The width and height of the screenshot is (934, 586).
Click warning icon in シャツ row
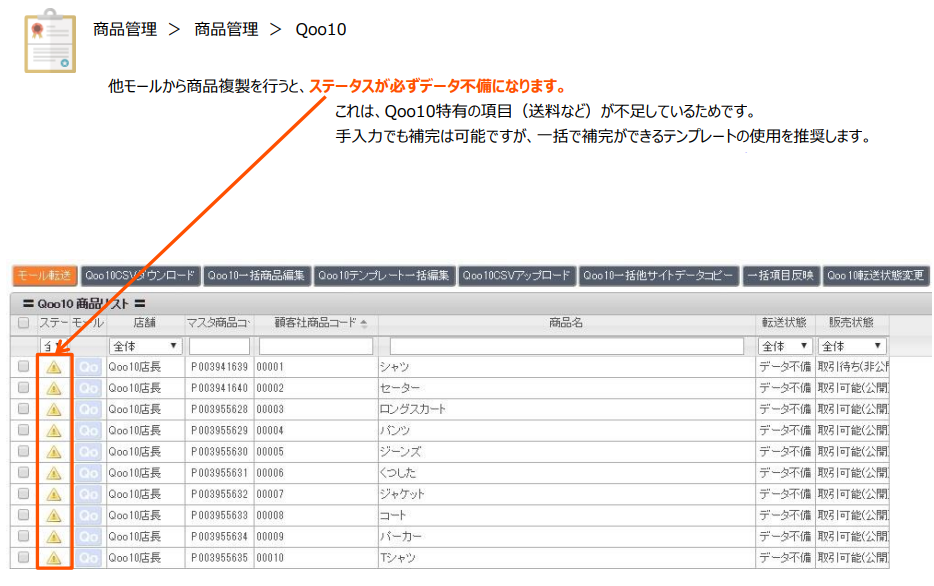[x=54, y=367]
